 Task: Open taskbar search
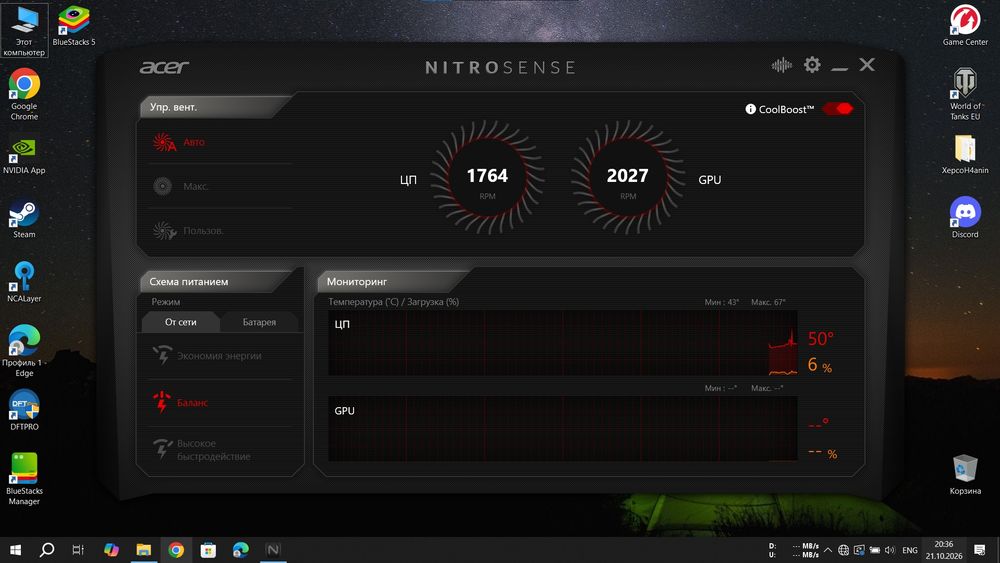pos(47,550)
